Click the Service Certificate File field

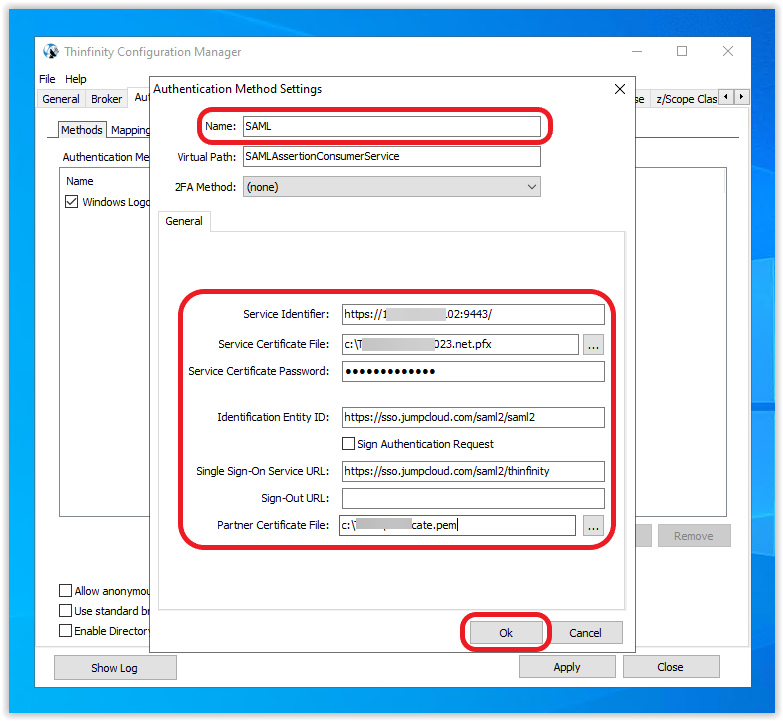(x=460, y=345)
